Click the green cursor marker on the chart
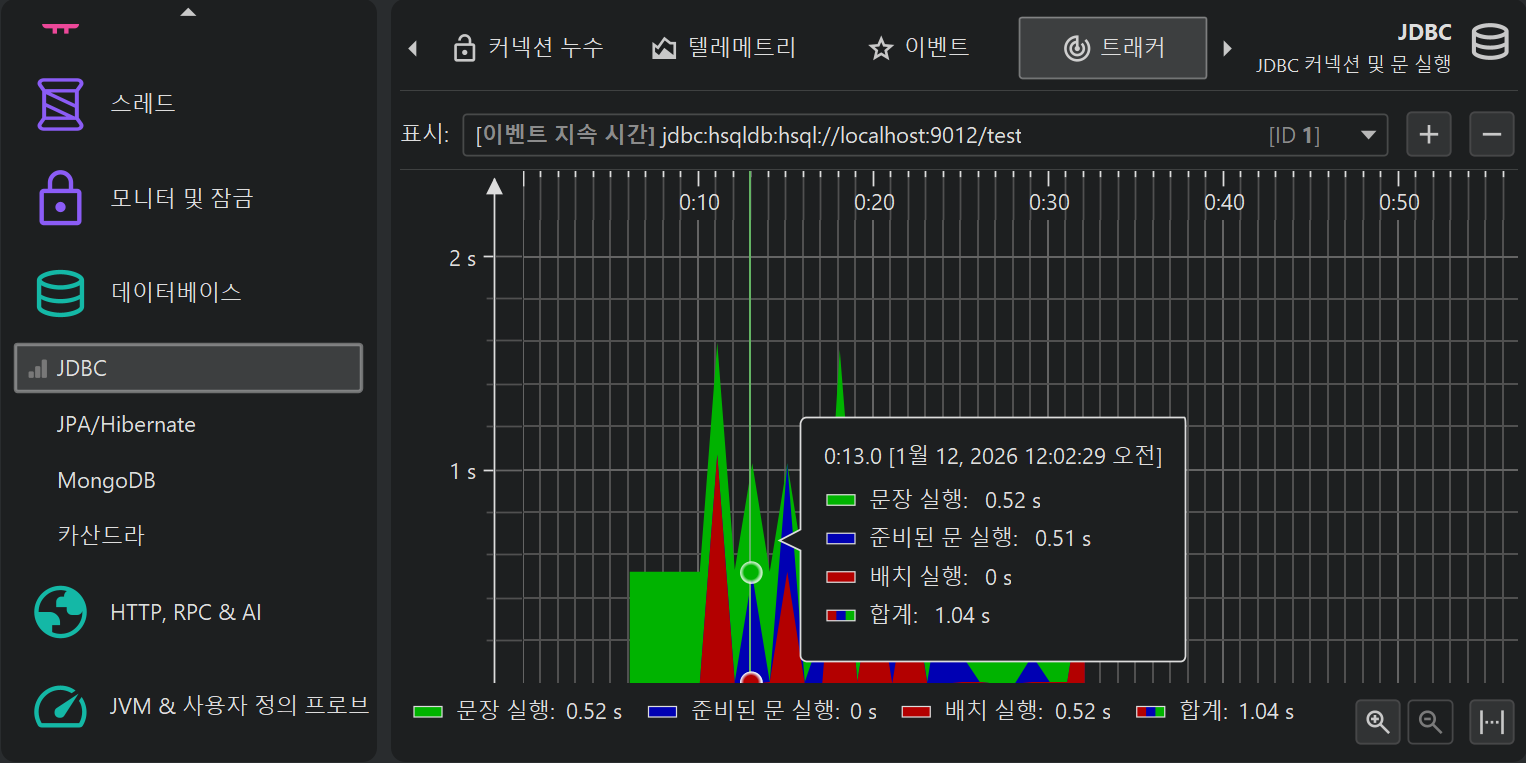This screenshot has height=763, width=1526. point(751,573)
